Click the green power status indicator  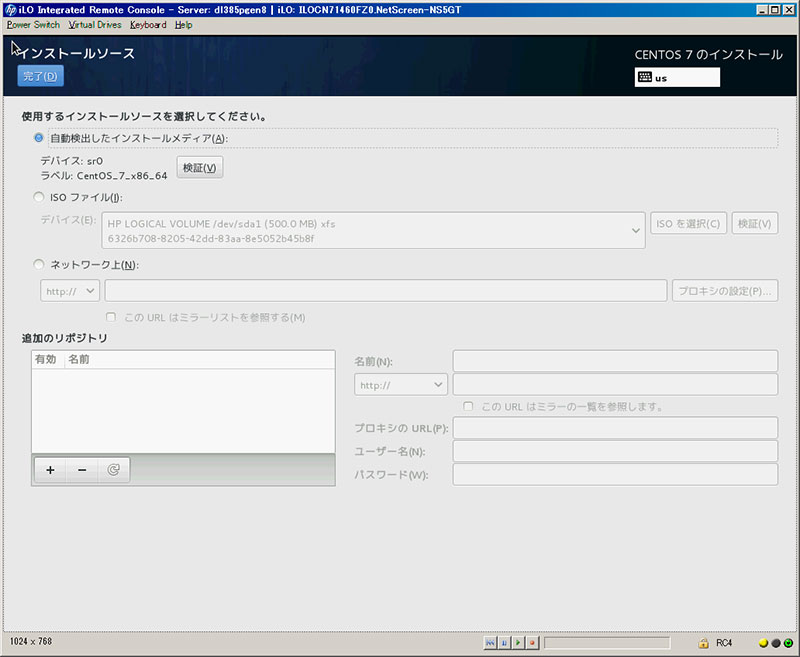[x=788, y=643]
